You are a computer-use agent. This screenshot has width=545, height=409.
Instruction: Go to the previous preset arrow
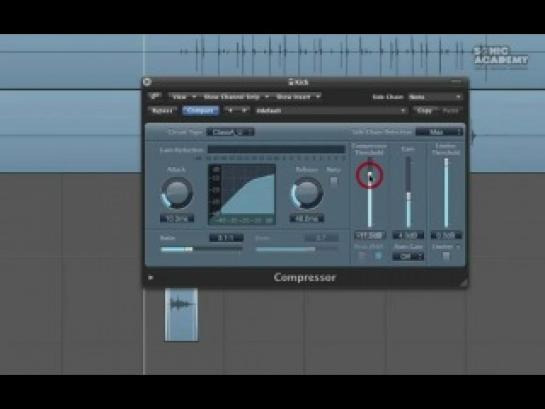(230, 111)
